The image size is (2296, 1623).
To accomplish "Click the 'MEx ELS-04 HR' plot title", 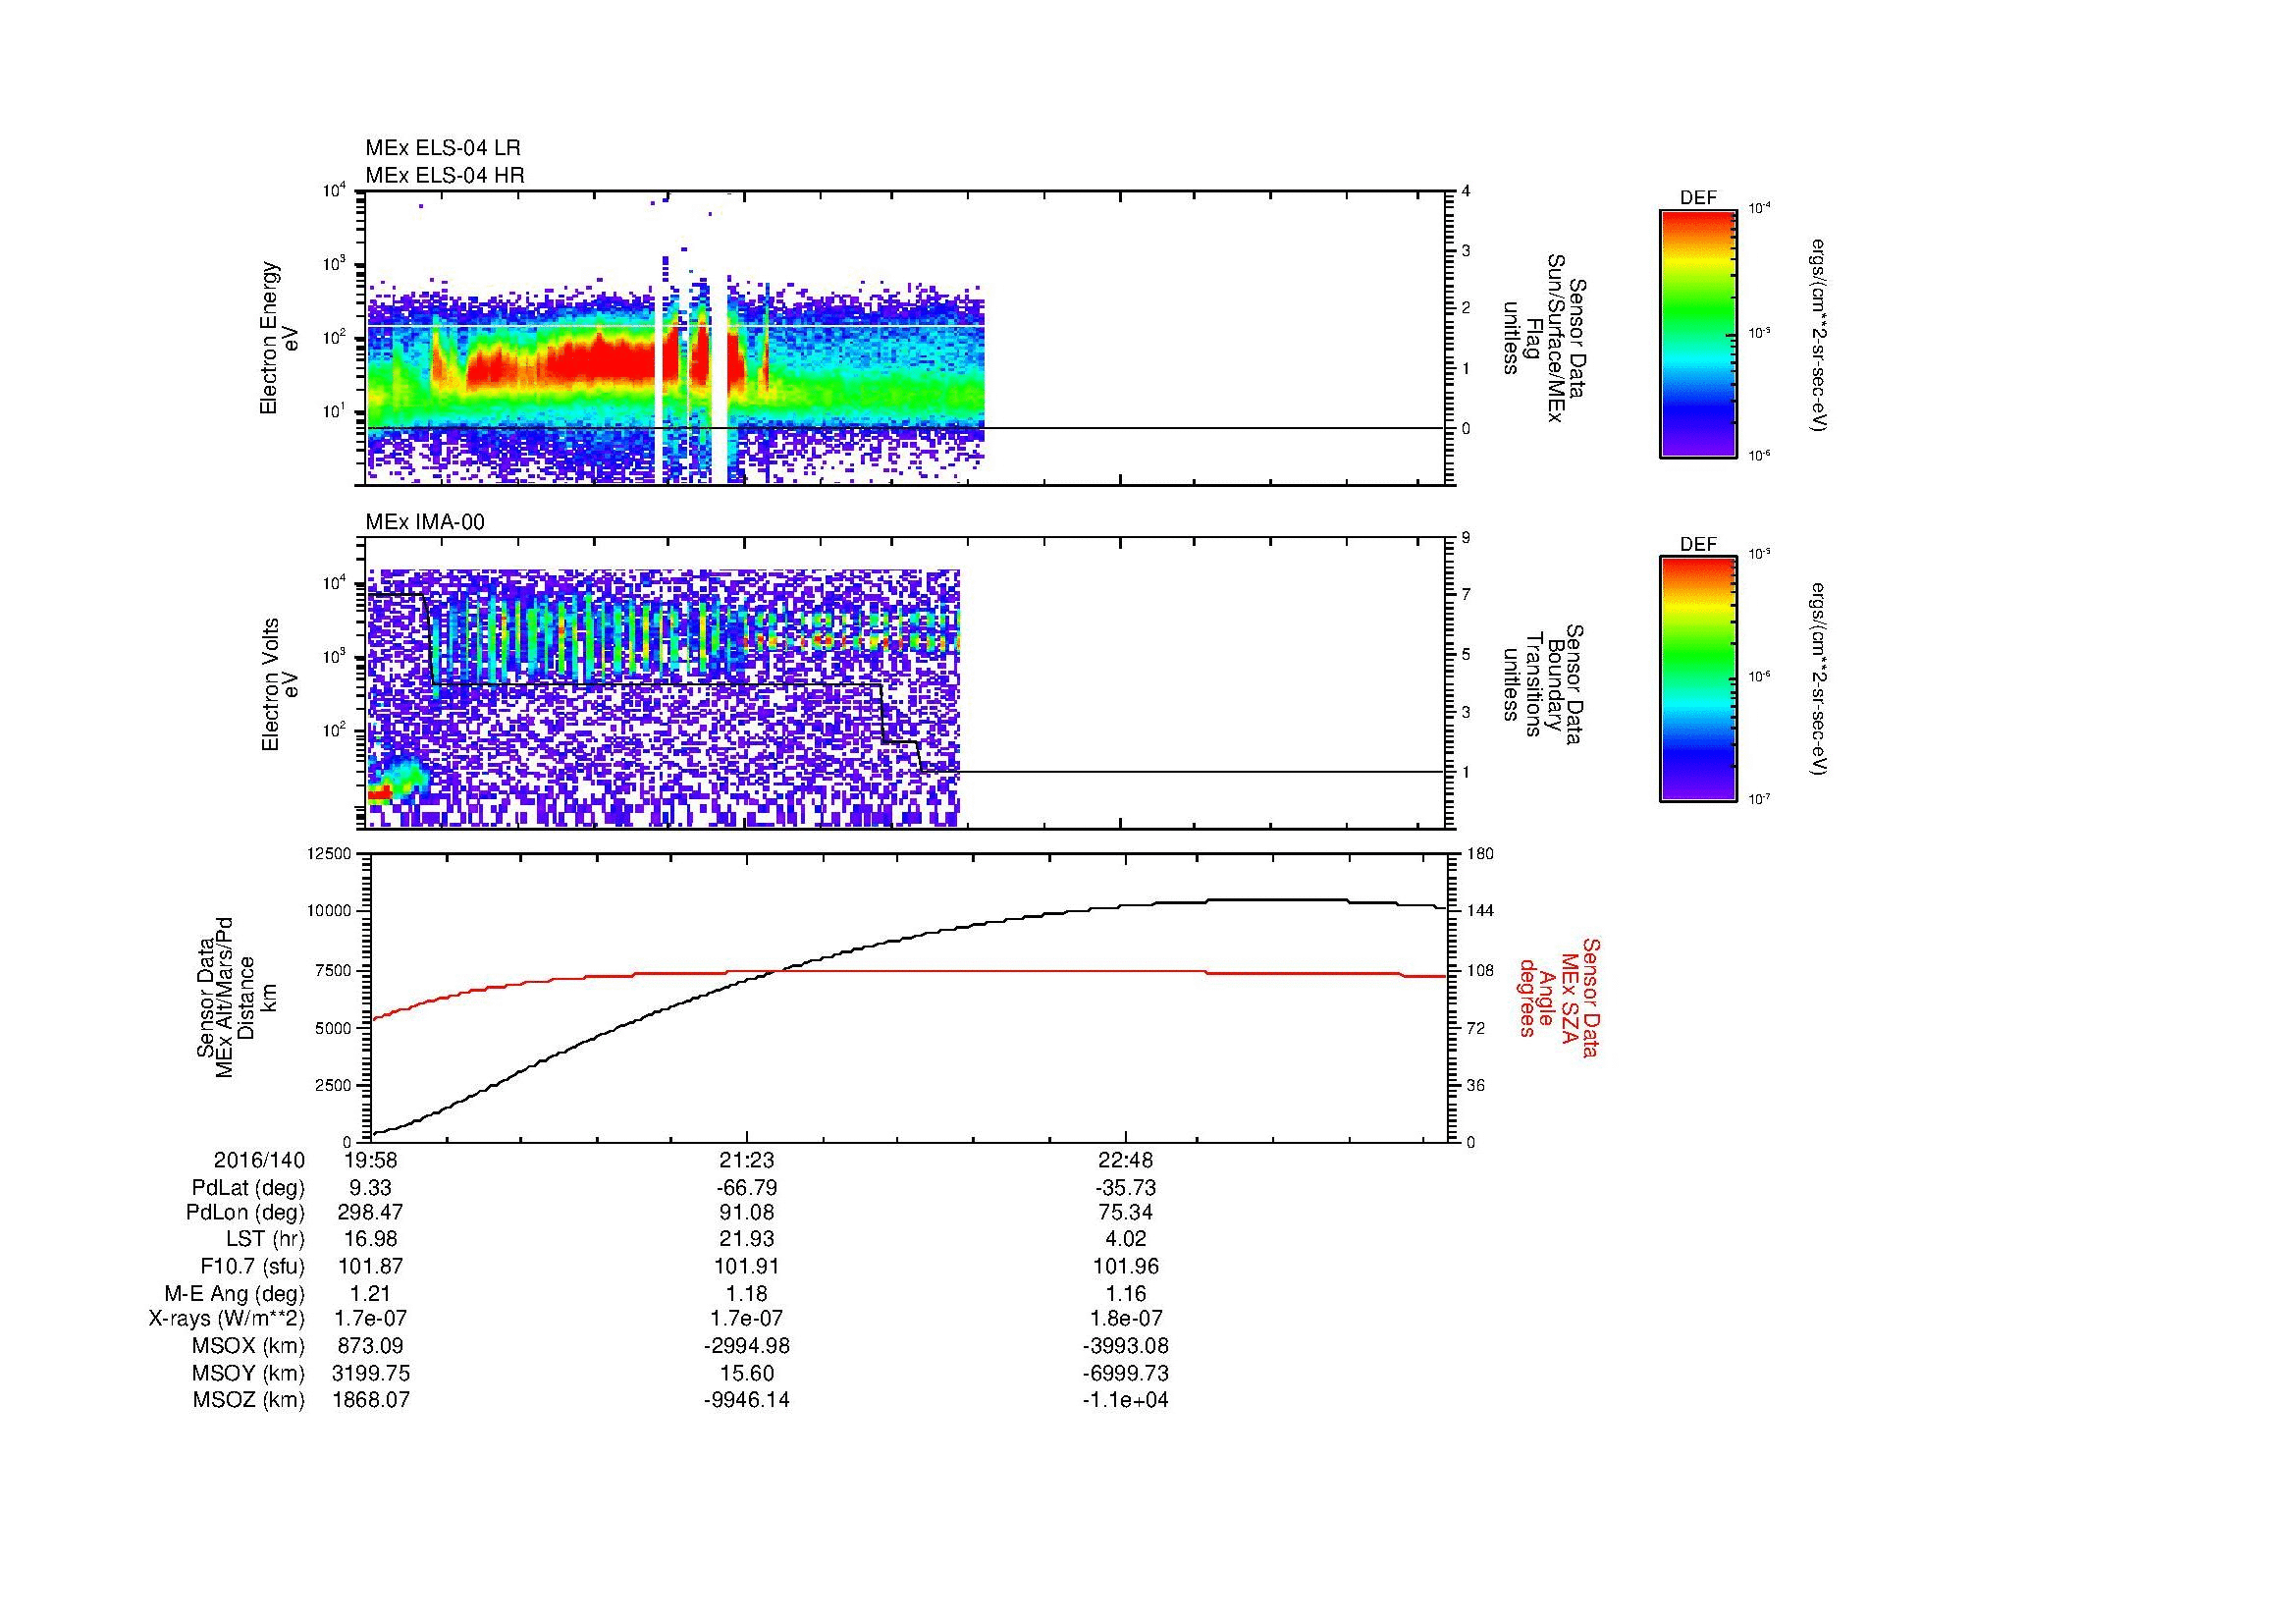I will [x=445, y=175].
